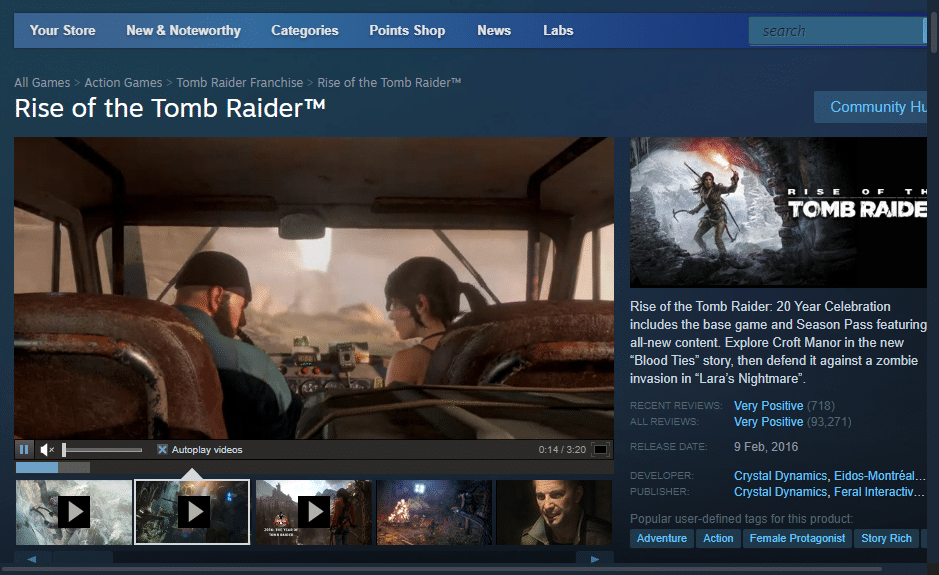Select the Female Protagonist tag

(797, 538)
